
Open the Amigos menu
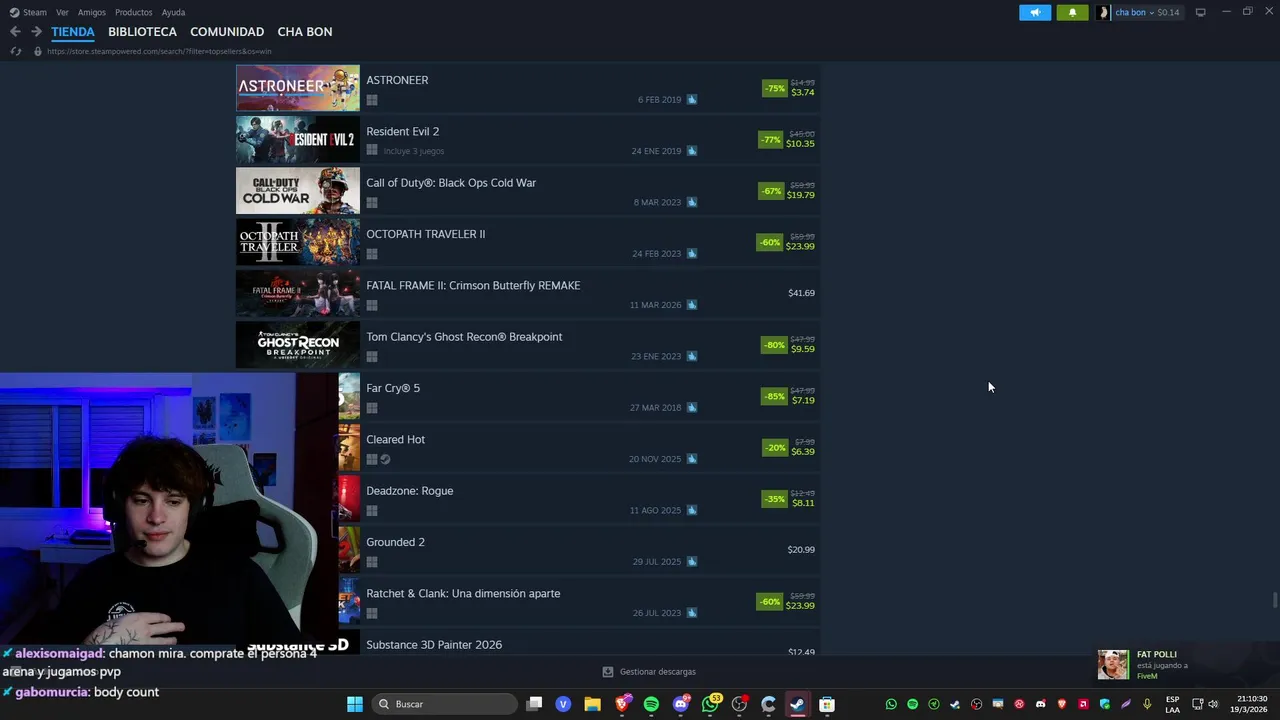[x=92, y=12]
